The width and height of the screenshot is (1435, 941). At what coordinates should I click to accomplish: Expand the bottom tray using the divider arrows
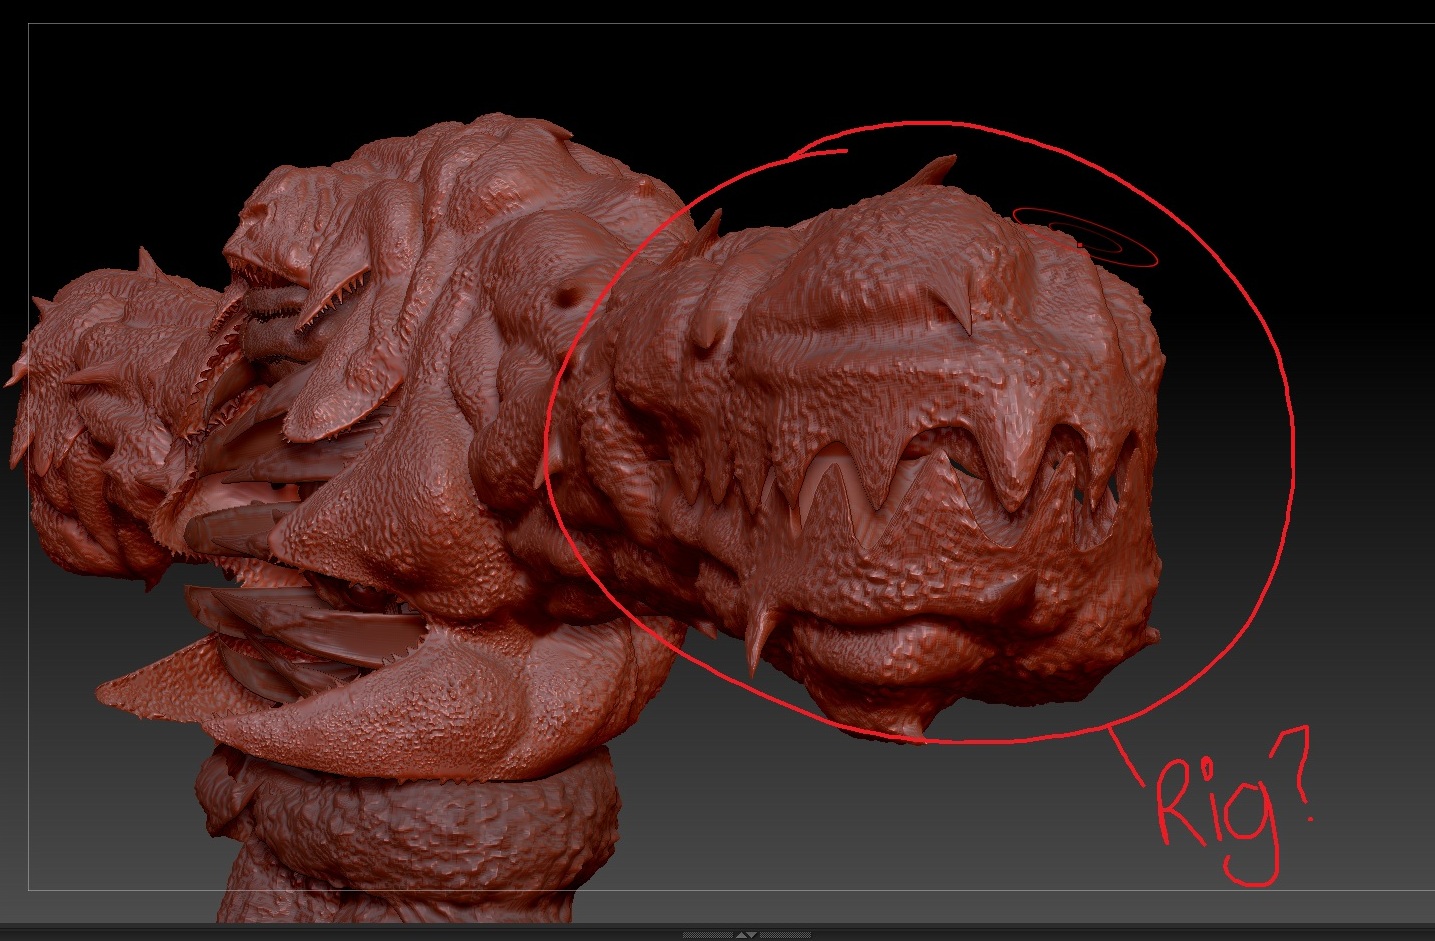(746, 935)
